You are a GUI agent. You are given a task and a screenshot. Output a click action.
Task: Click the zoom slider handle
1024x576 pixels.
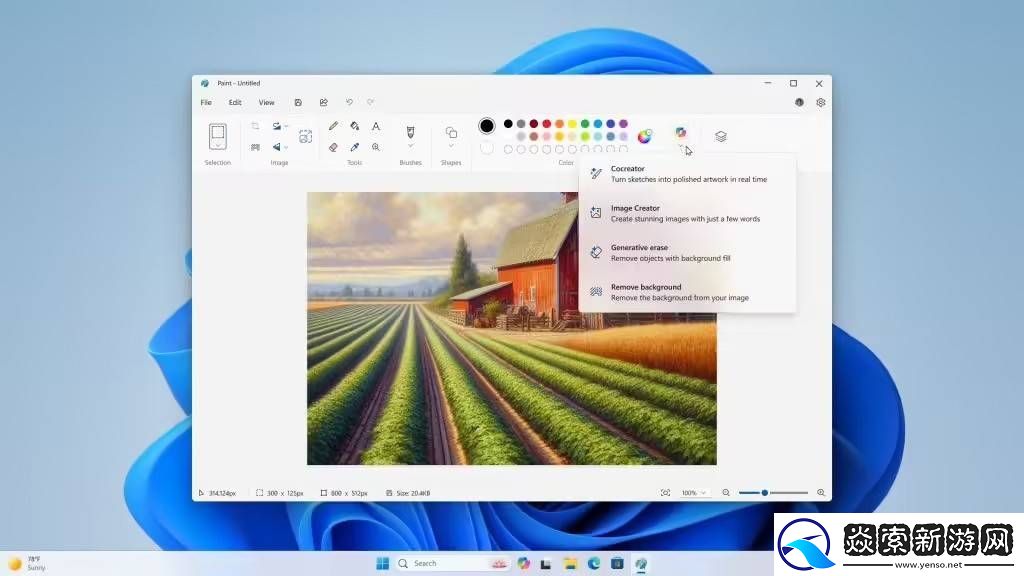765,493
